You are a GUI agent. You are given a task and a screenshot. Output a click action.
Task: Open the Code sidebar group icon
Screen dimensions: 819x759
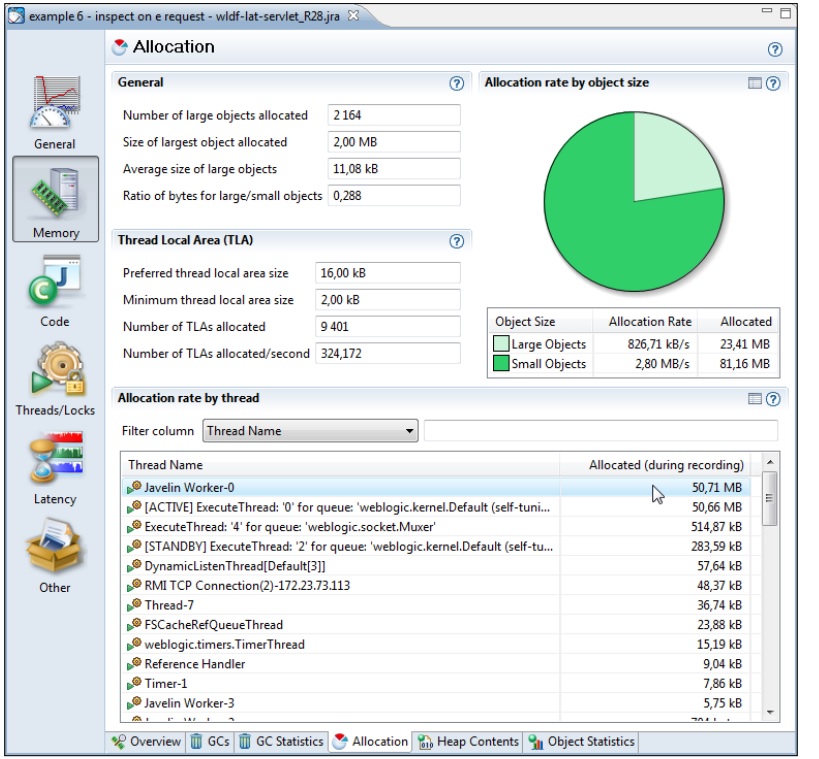pos(54,287)
